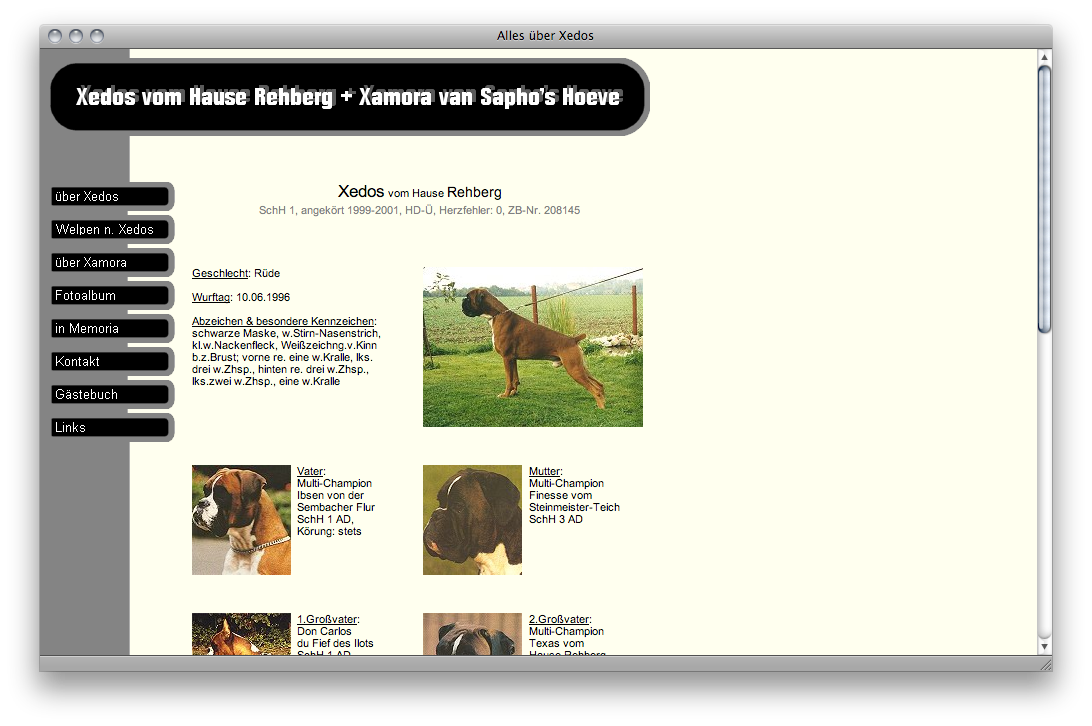Click the large photo of standing boxer Xedos
1092x726 pixels.
(x=532, y=347)
